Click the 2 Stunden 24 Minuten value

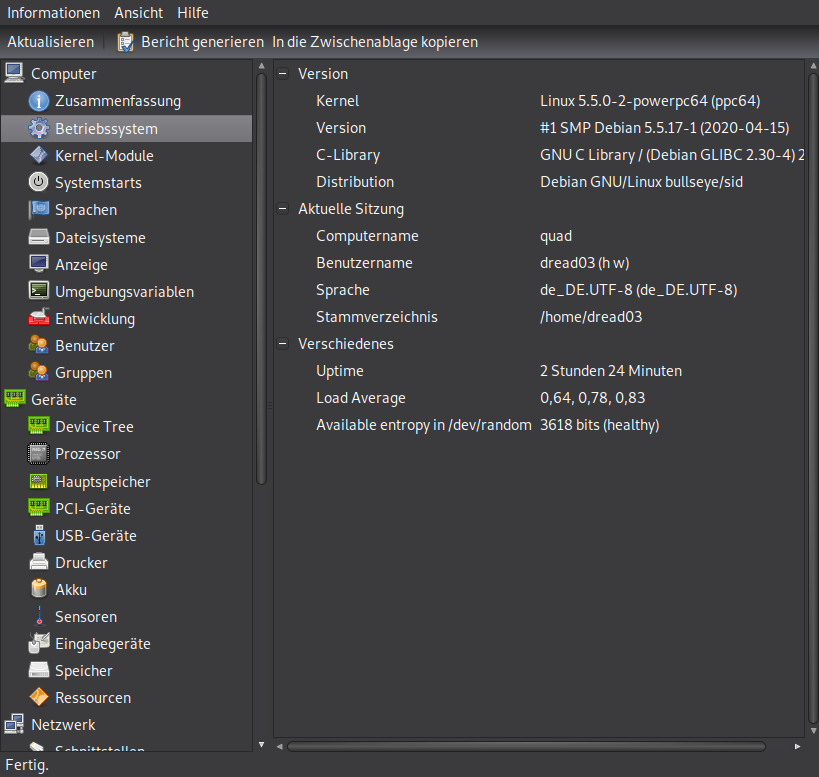point(611,371)
